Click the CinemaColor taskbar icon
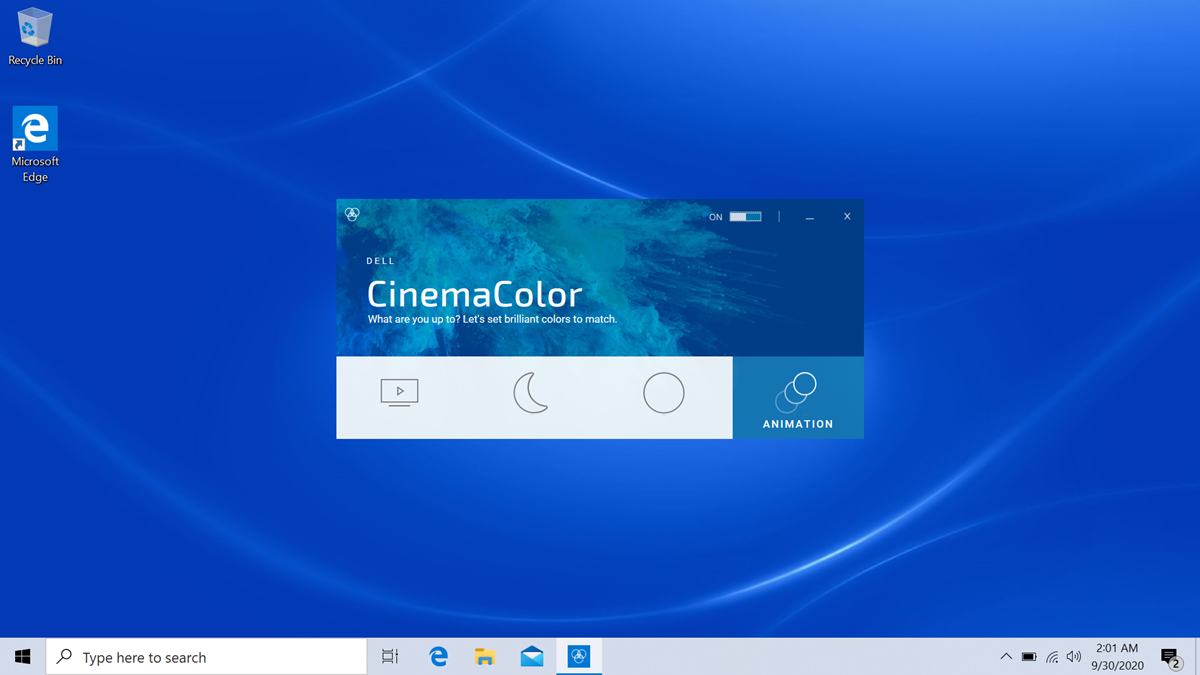Screen dimensions: 1200x675 click(x=579, y=657)
